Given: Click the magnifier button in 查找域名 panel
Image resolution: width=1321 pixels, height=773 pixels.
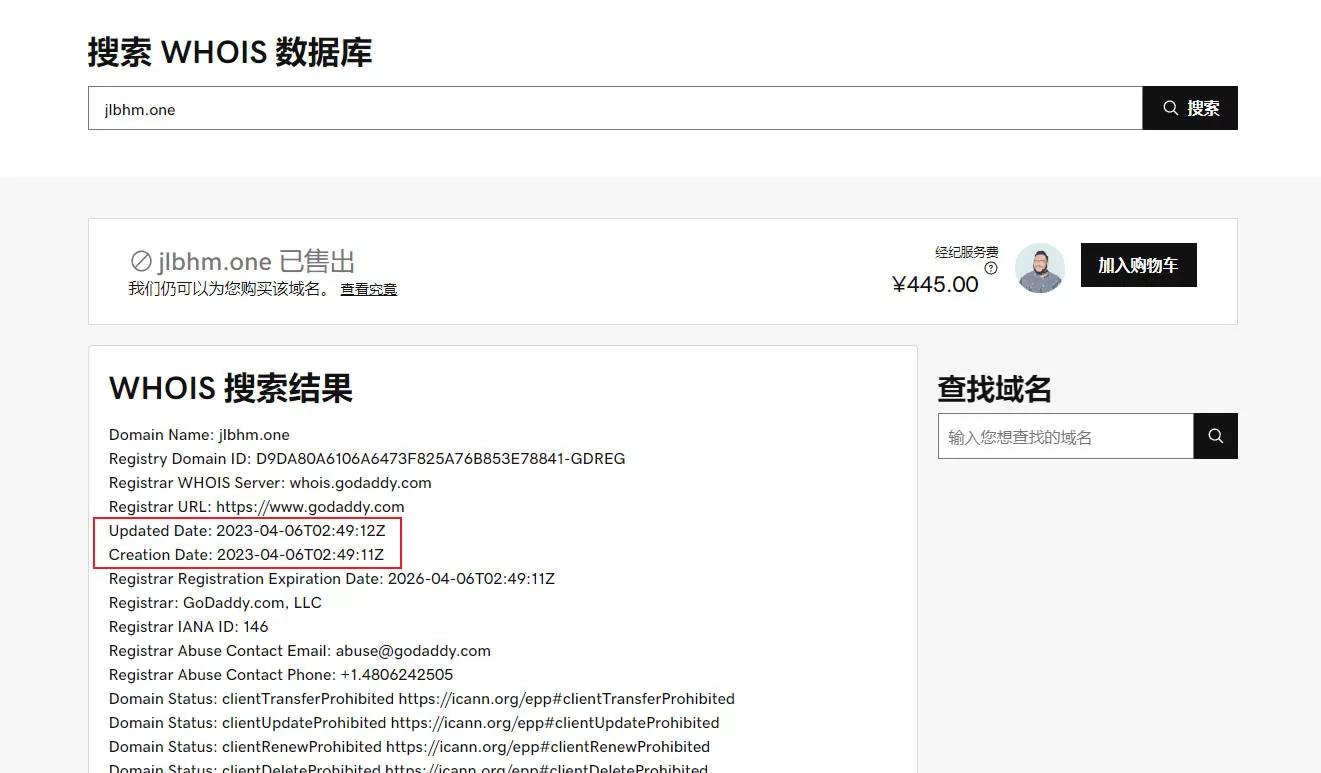Looking at the screenshot, I should [1215, 436].
